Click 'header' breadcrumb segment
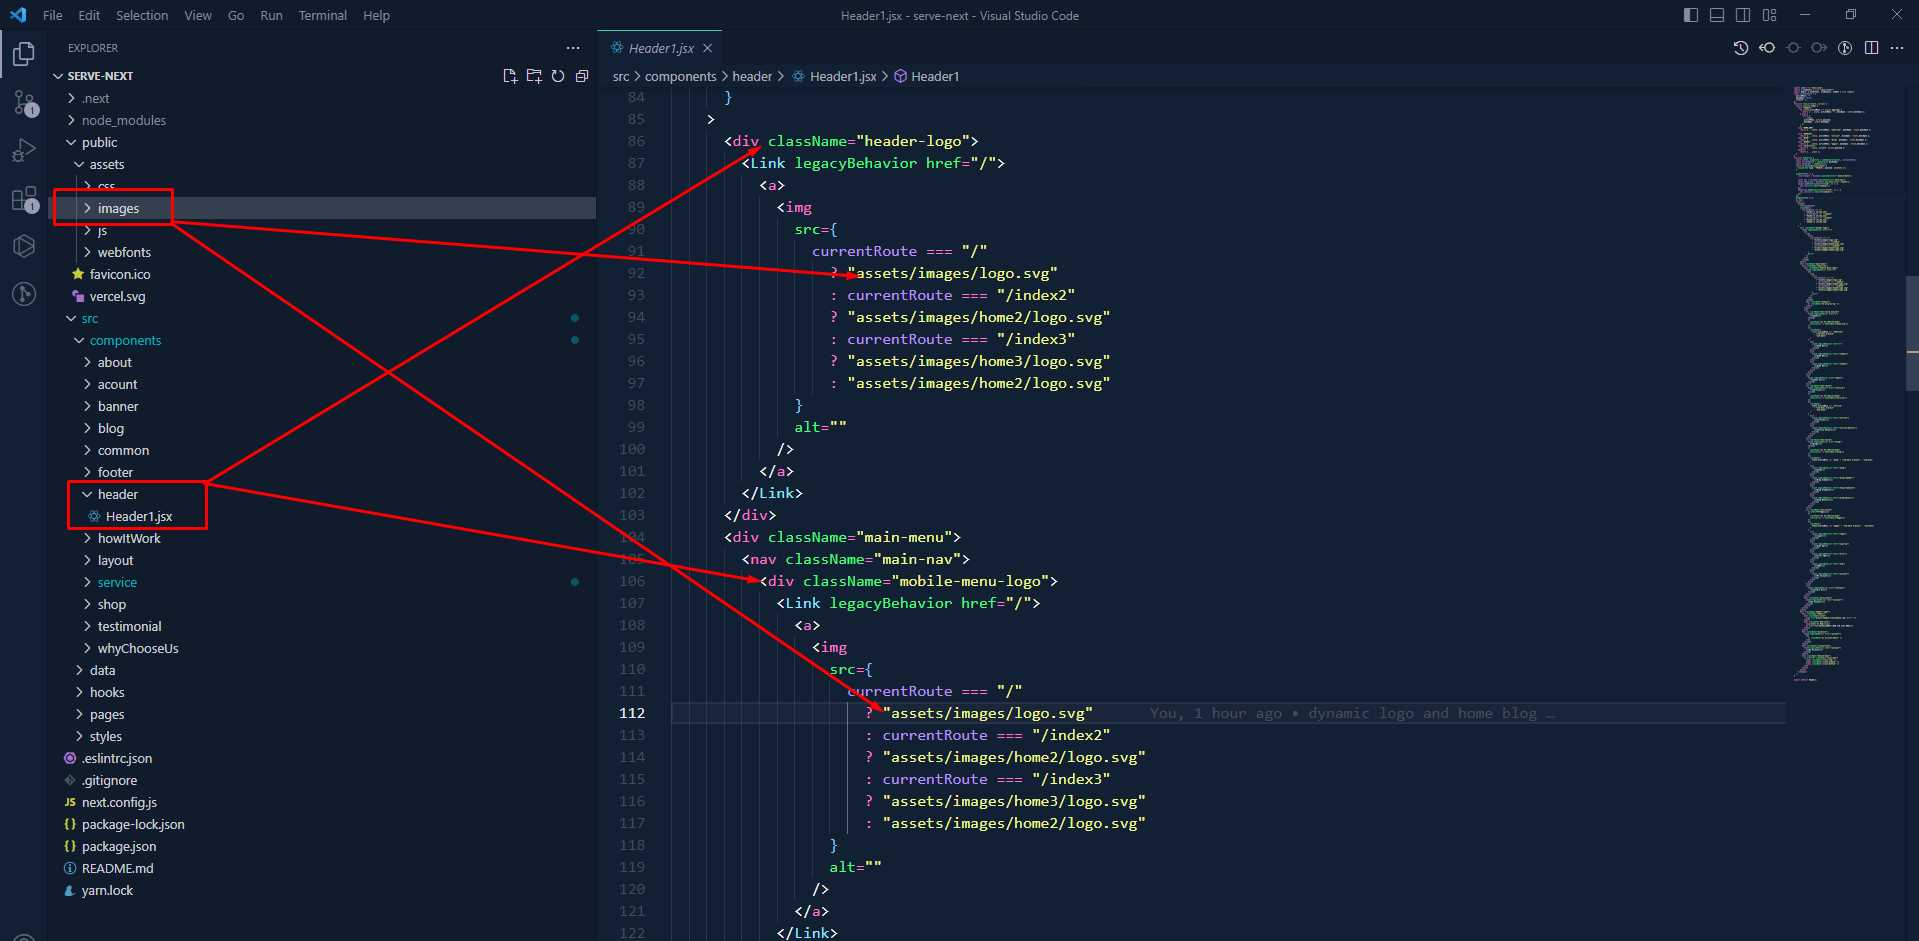Viewport: 1919px width, 941px height. [752, 76]
